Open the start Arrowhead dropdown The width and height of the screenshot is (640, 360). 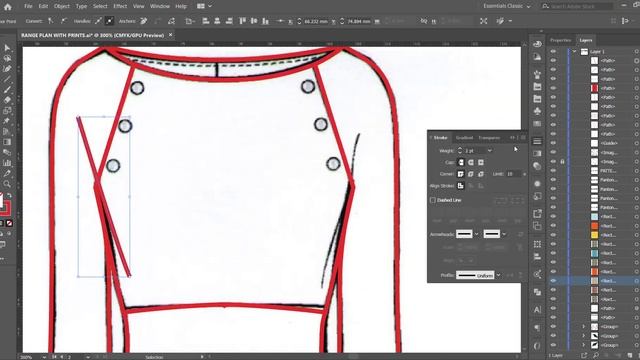476,234
